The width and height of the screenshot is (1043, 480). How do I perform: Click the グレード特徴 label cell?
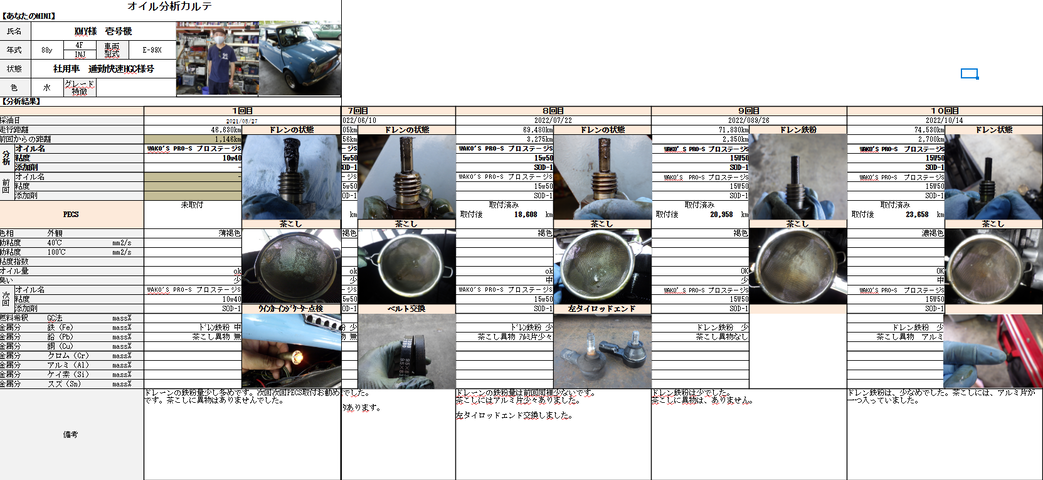(79, 88)
